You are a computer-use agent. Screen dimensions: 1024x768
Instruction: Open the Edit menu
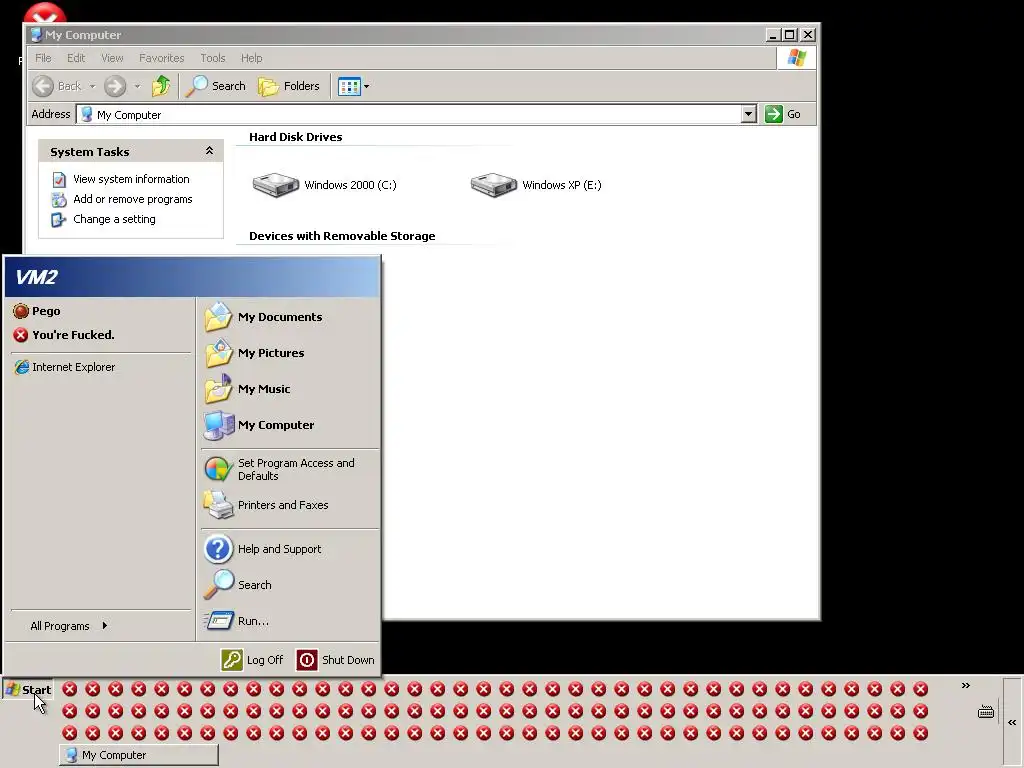[x=76, y=58]
